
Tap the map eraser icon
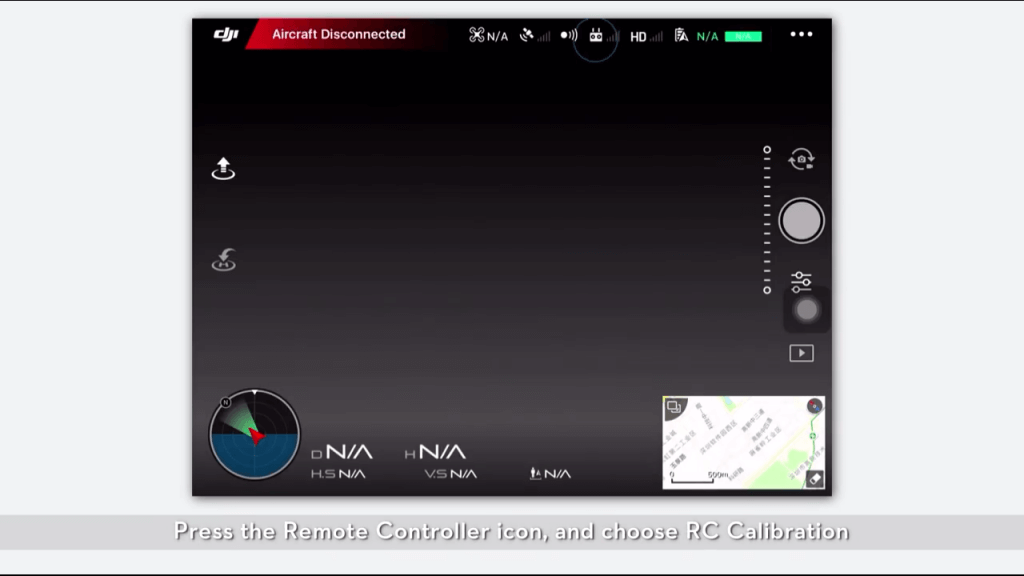click(x=814, y=479)
